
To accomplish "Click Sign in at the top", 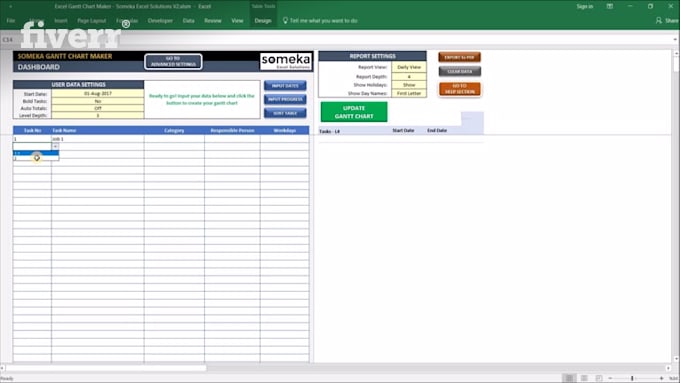I will point(585,6).
